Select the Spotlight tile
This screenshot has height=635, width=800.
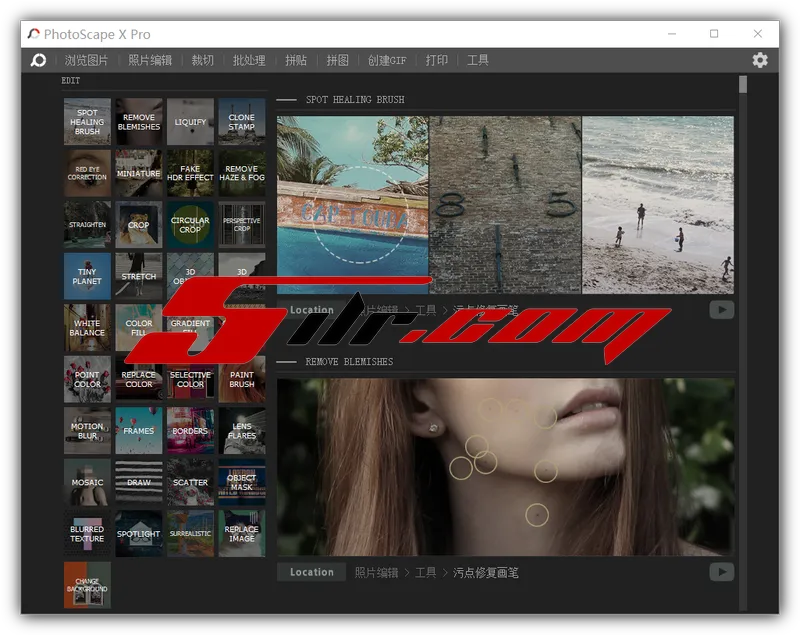139,534
